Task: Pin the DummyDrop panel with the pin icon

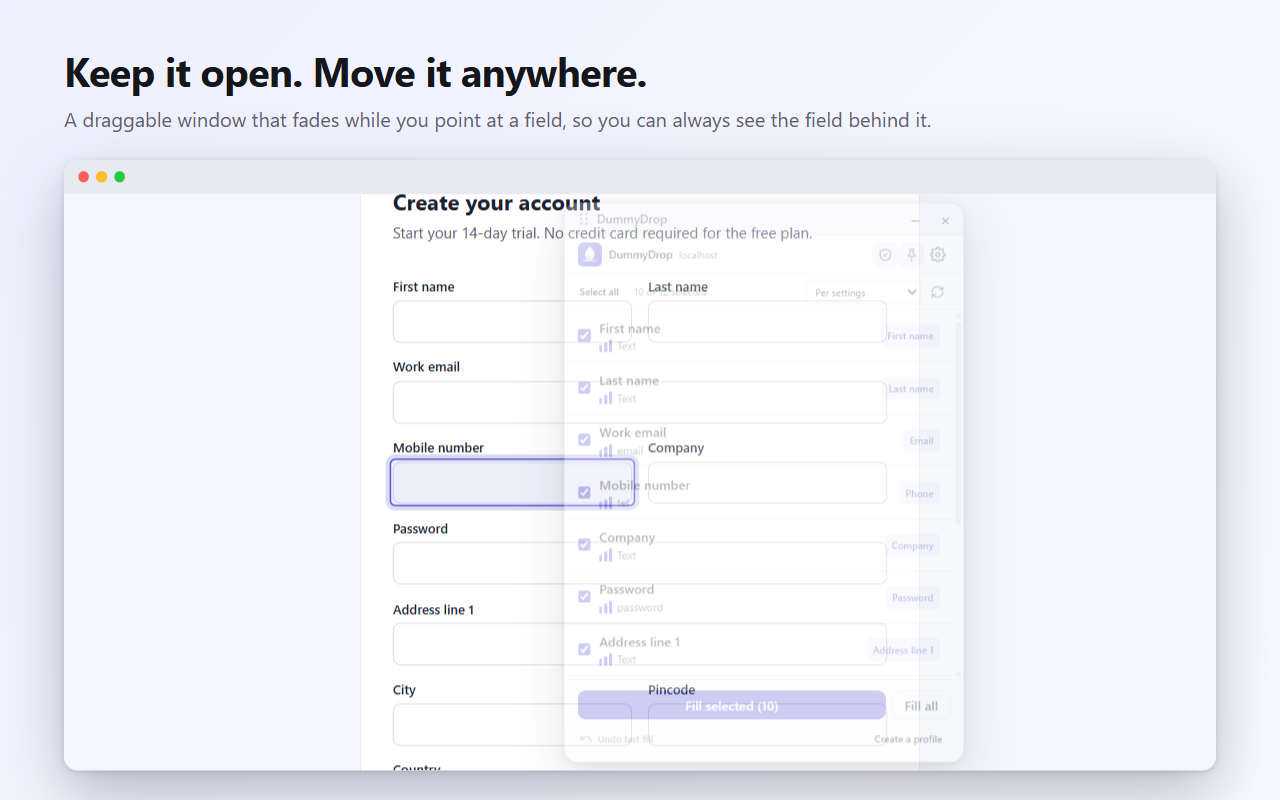Action: click(911, 255)
